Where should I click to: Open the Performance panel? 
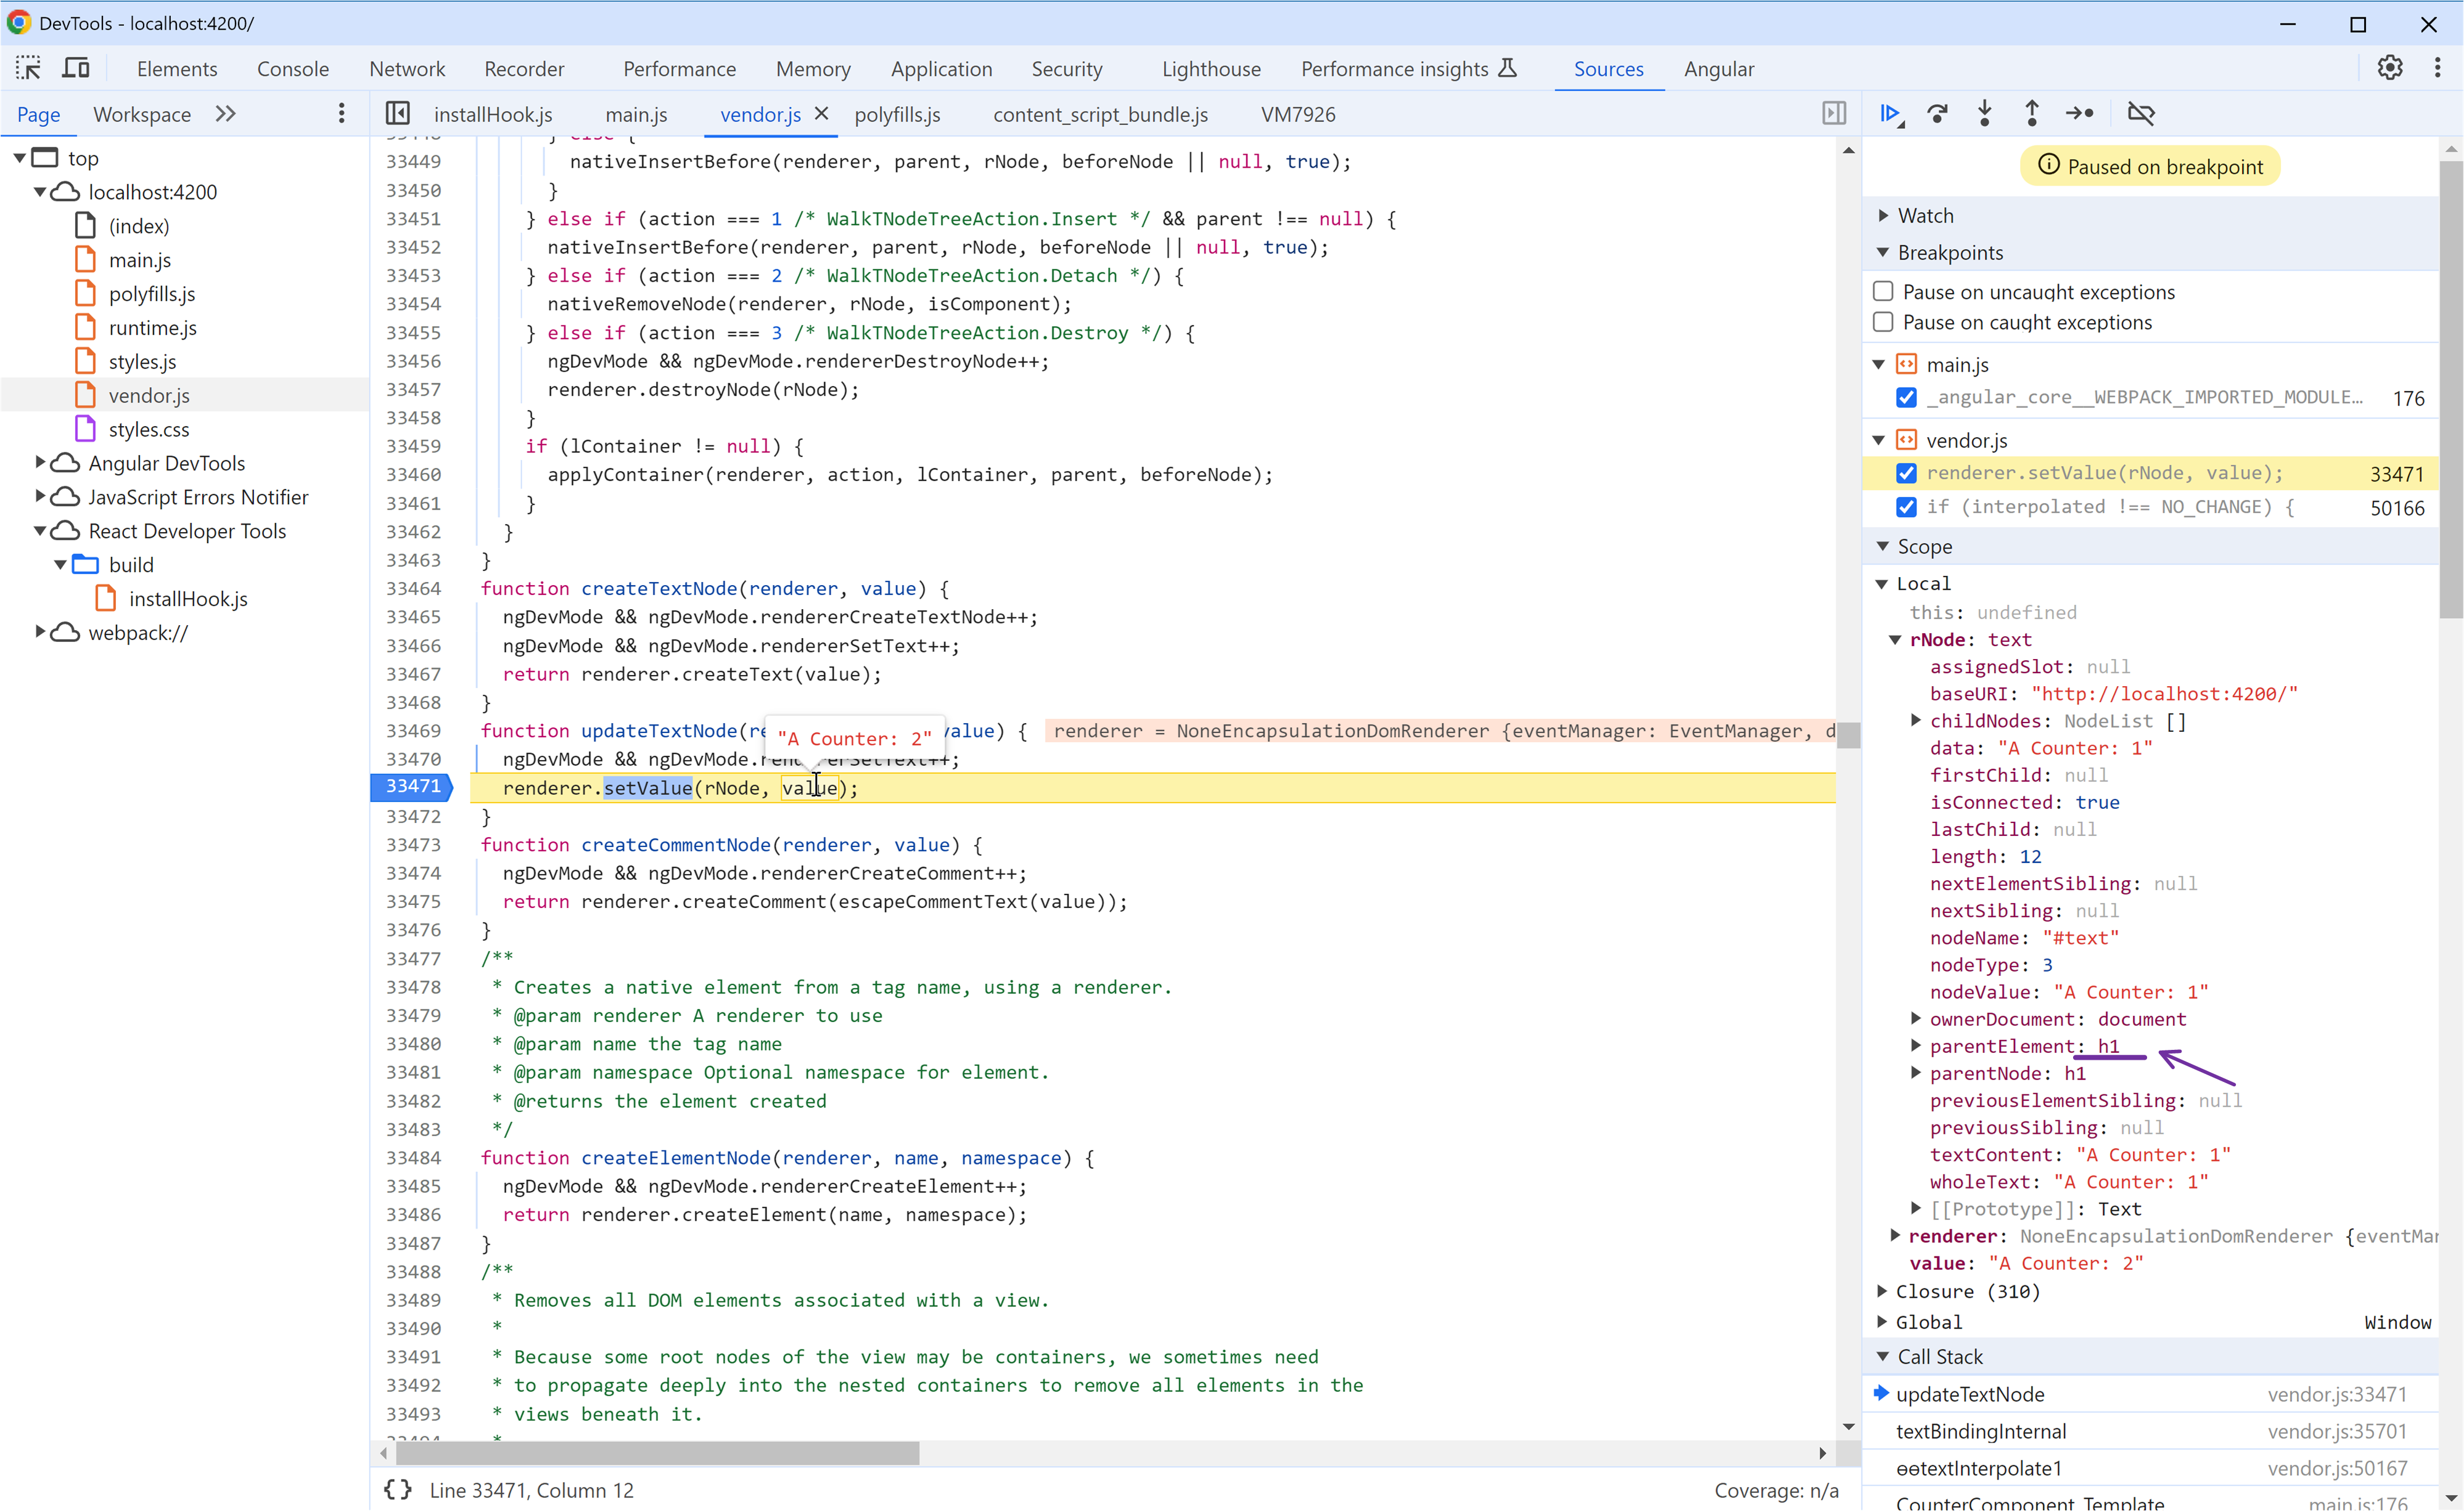click(x=679, y=68)
